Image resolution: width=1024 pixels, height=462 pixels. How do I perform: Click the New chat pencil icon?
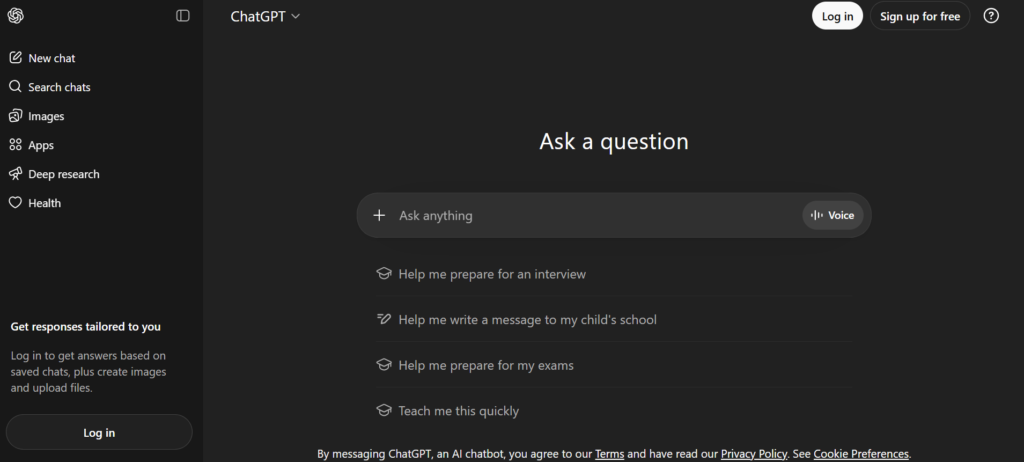[15, 58]
